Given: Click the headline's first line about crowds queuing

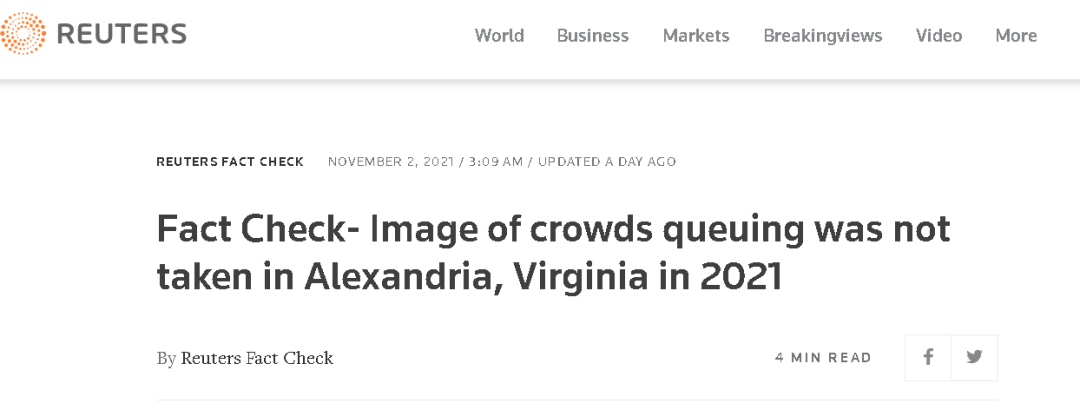Looking at the screenshot, I should [x=553, y=230].
